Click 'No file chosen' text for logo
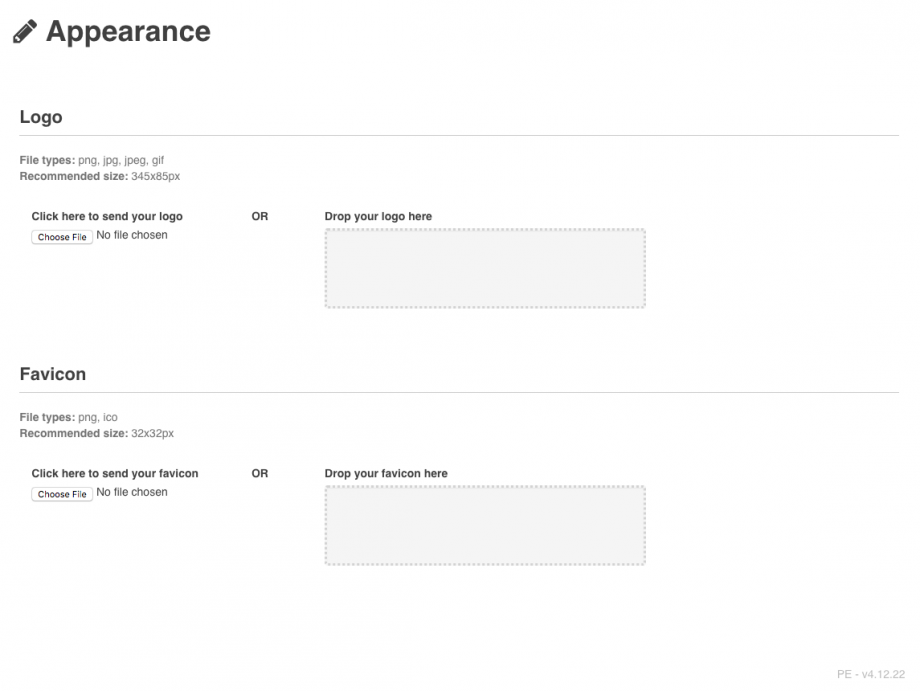Viewport: 920px width, 691px height. (x=132, y=235)
